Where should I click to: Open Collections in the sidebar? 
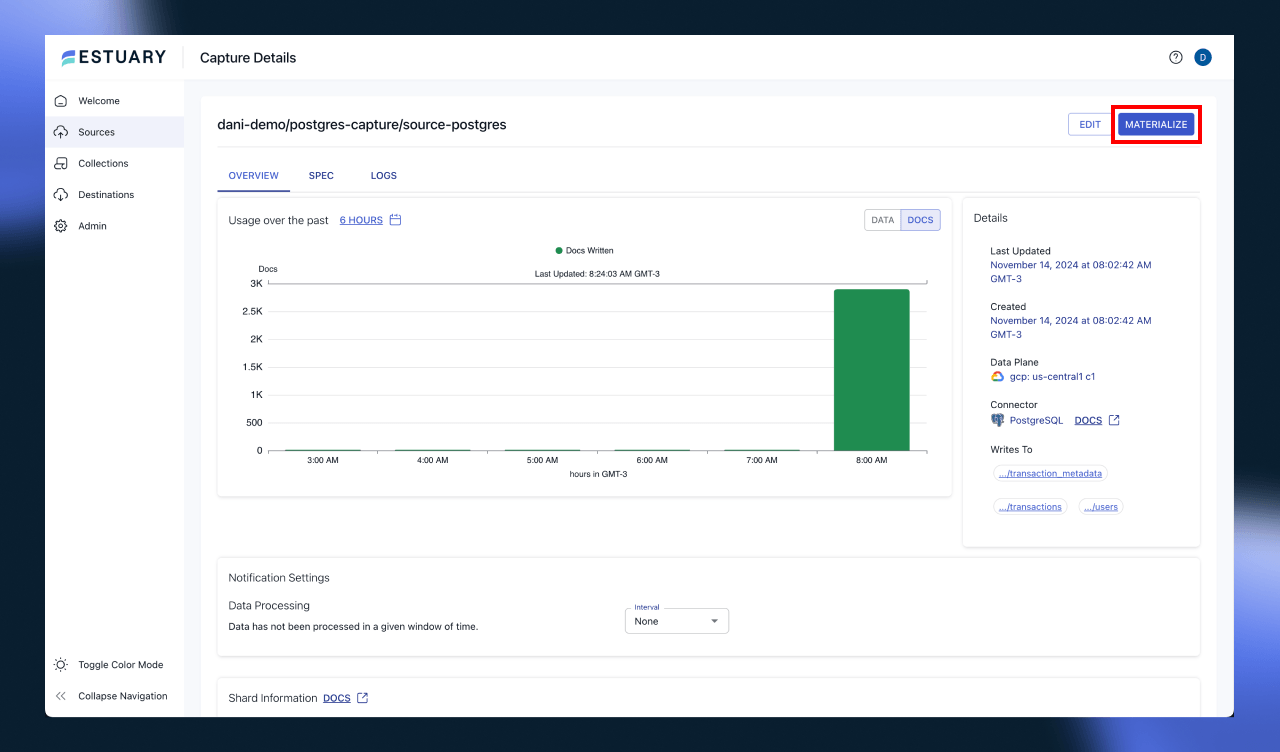pos(114,163)
